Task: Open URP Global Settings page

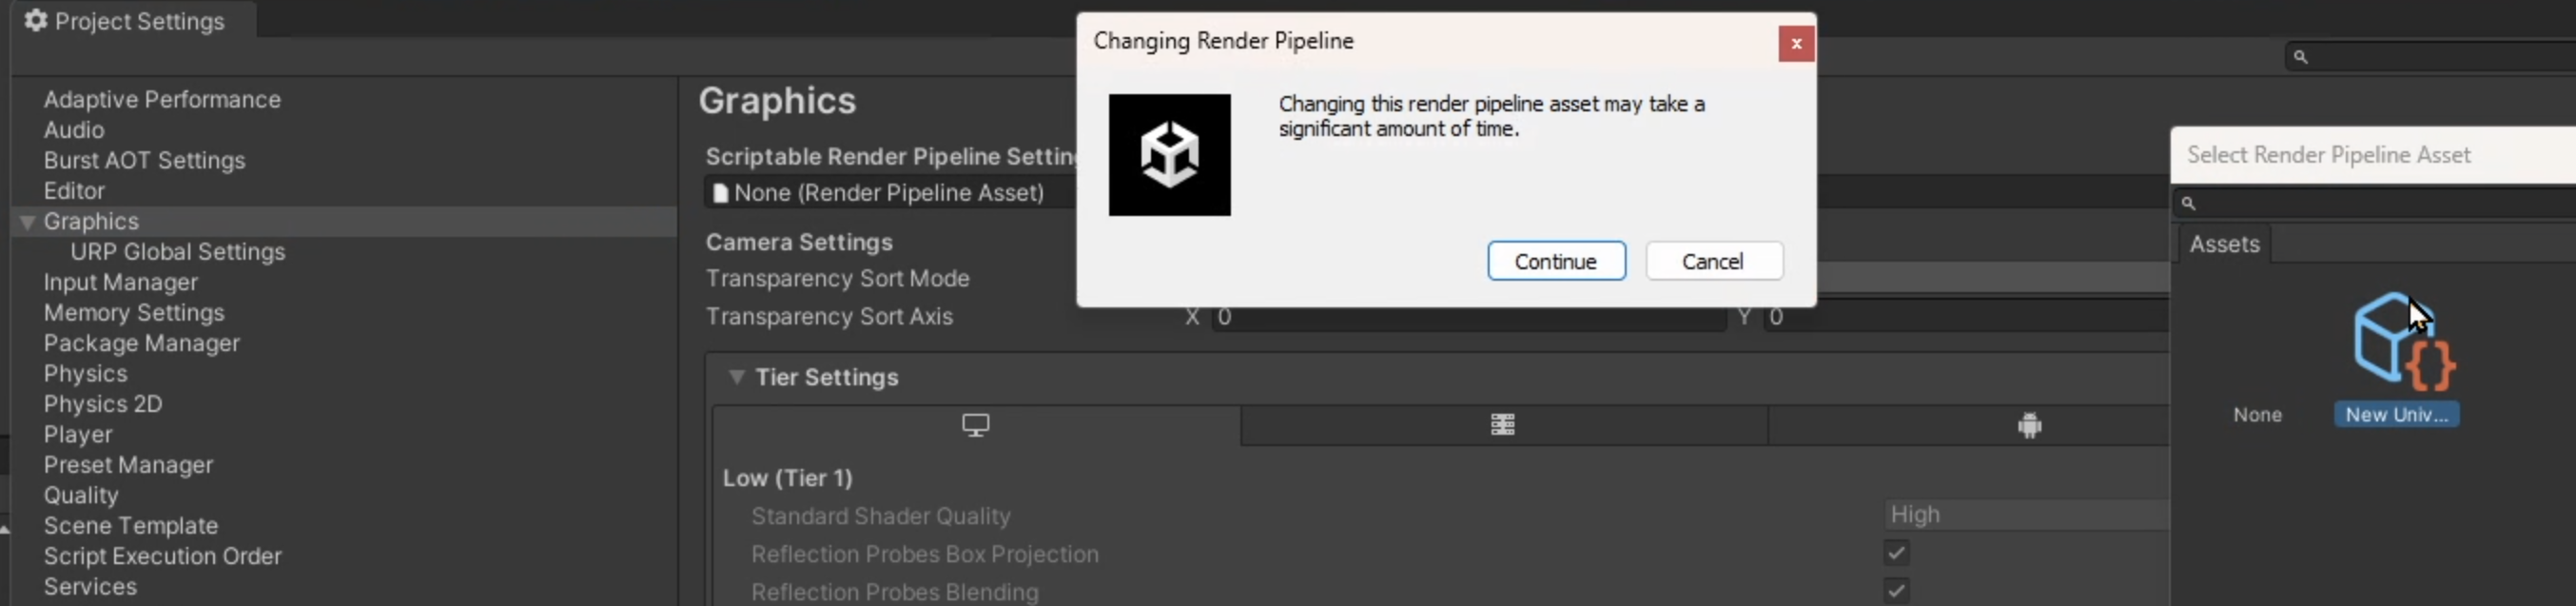Action: click(177, 252)
